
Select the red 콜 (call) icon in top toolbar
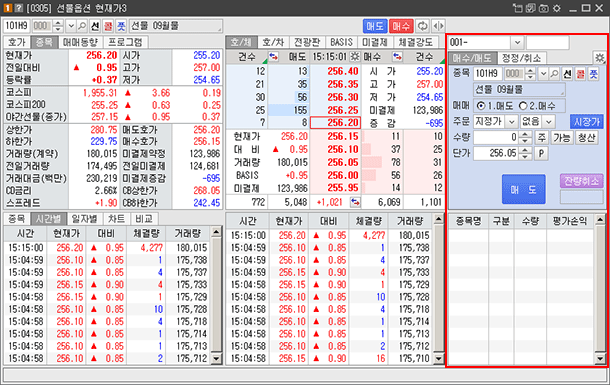[x=108, y=26]
